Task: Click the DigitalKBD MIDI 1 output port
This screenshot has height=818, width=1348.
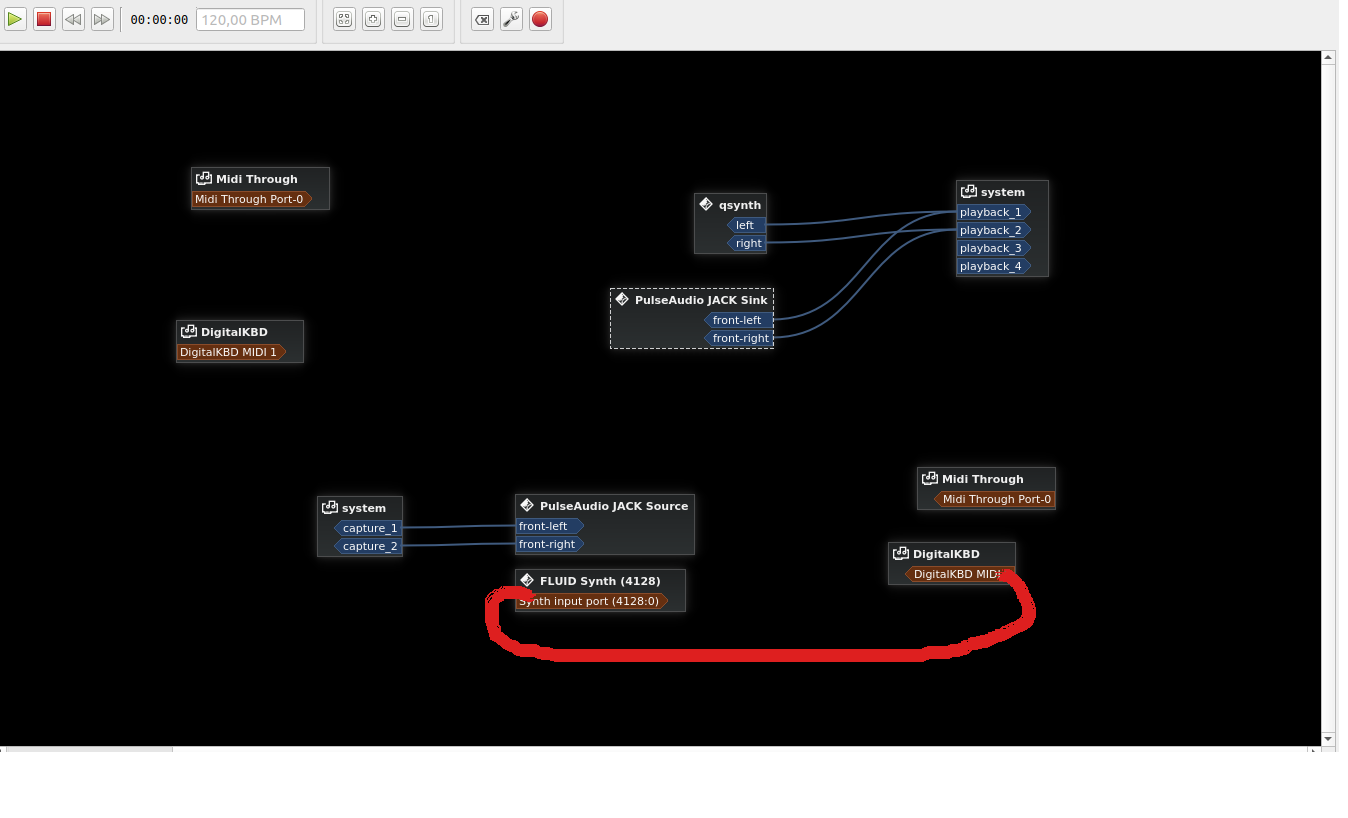Action: click(232, 352)
